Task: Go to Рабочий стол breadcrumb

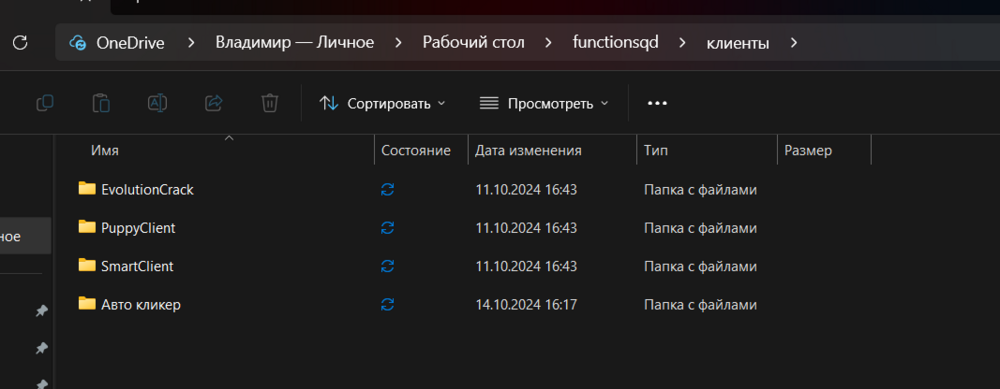Action: (474, 43)
